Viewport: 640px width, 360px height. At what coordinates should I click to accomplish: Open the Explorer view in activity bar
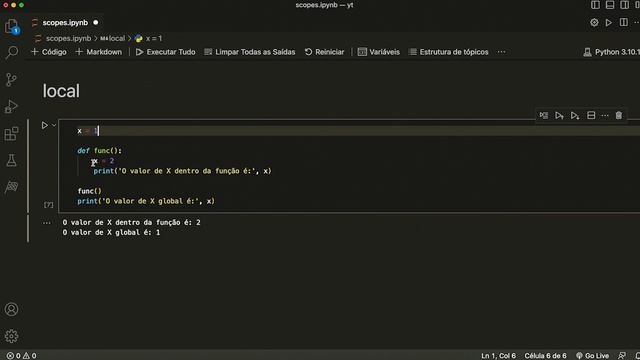[11, 26]
